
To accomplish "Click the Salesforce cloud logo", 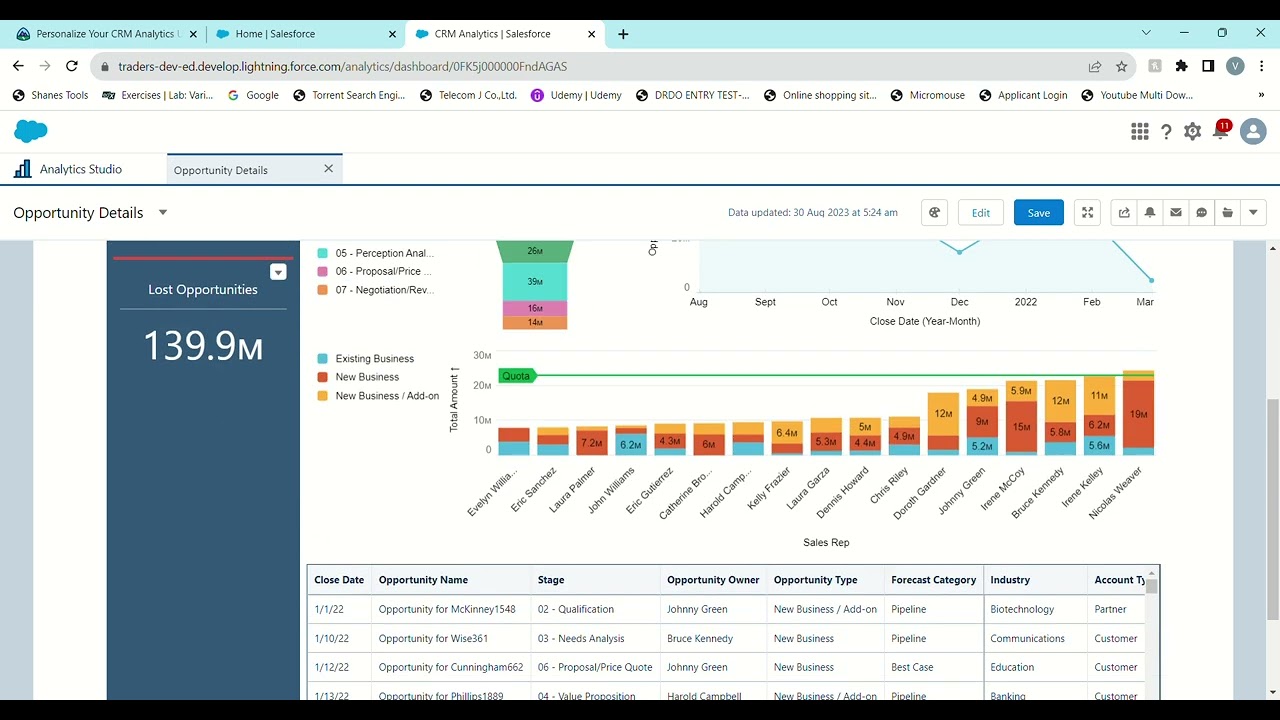I will [31, 131].
